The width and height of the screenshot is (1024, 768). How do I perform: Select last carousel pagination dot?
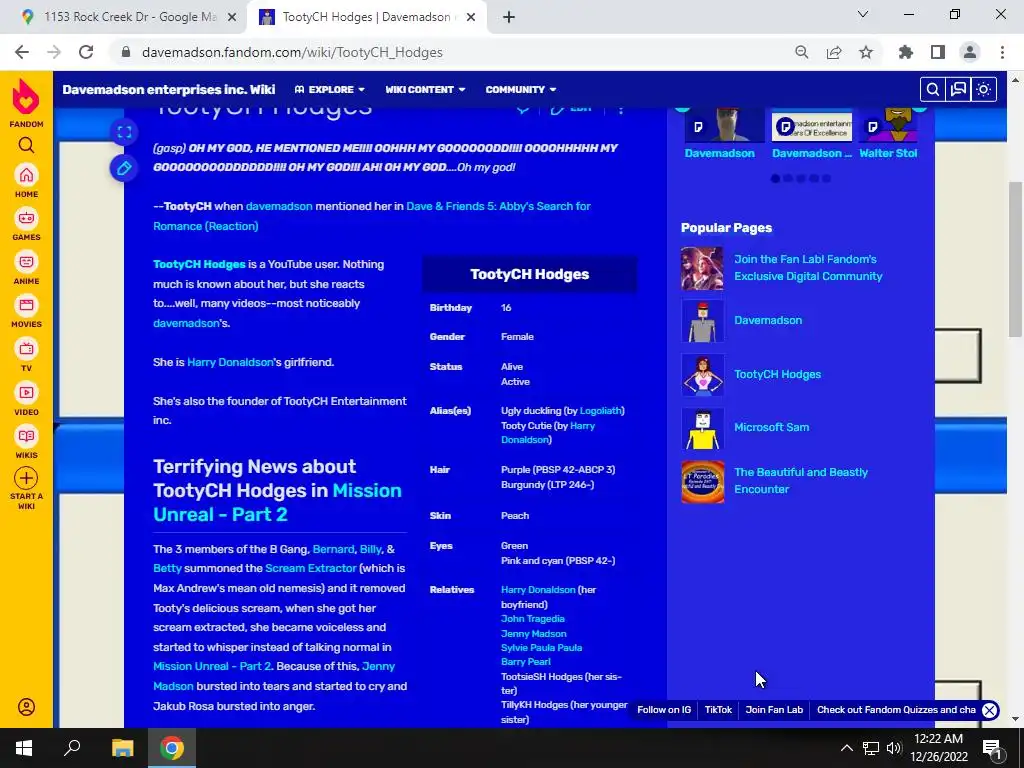[x=826, y=178]
